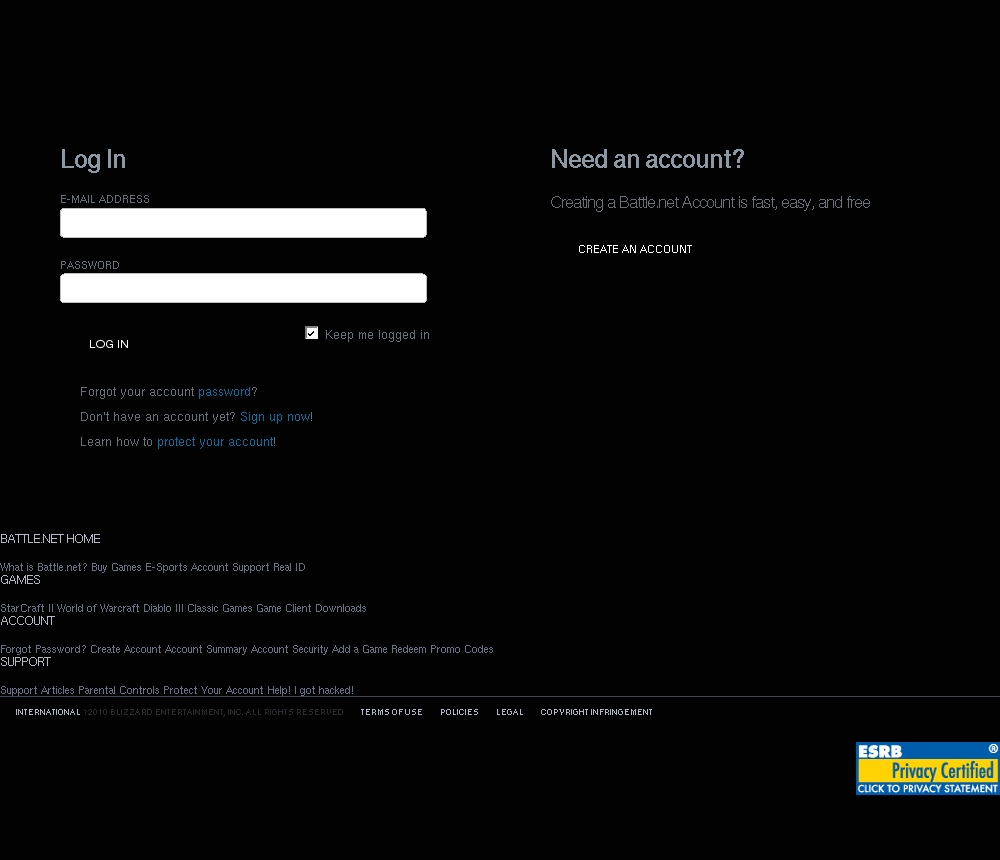Open the COPYRIGHT INFRINGEMENT link

pos(596,712)
